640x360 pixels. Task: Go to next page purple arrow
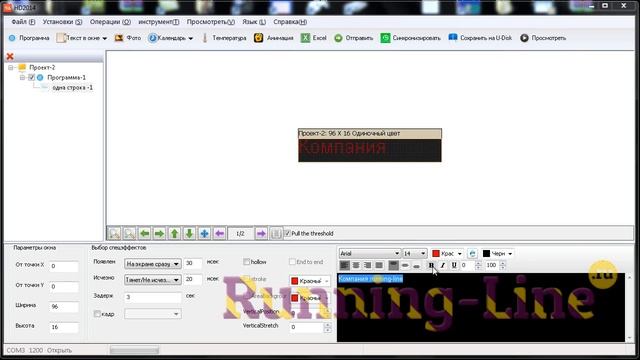pyautogui.click(x=261, y=233)
